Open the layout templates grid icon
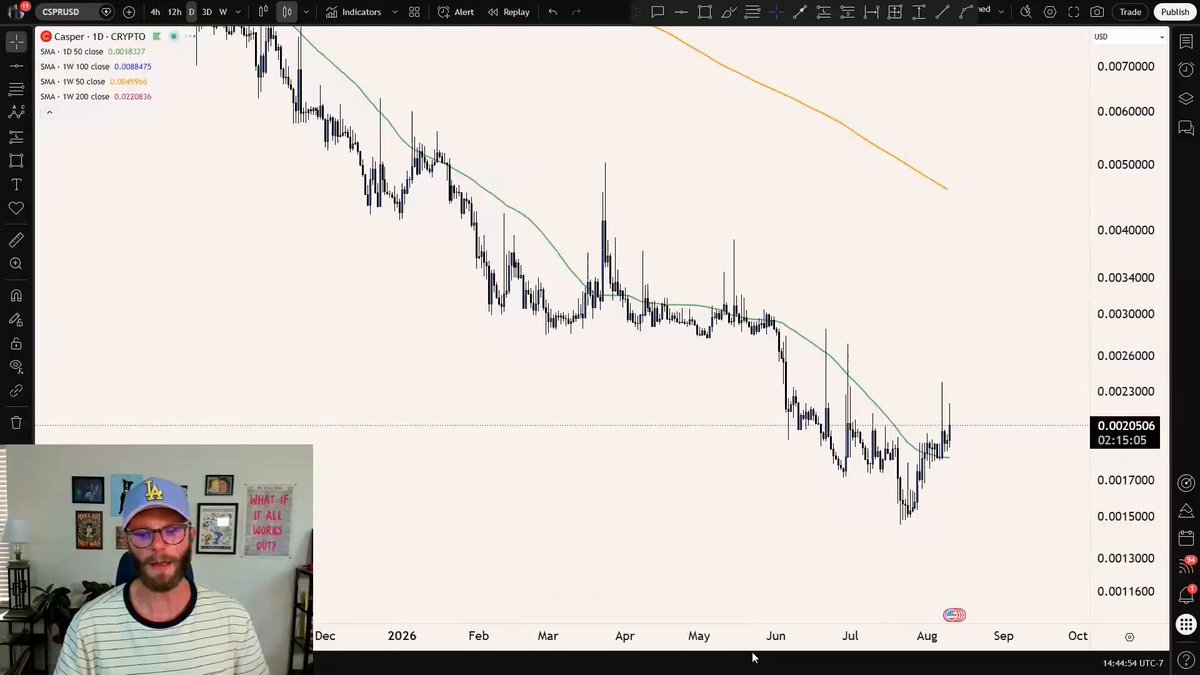The height and width of the screenshot is (675, 1200). 414,12
